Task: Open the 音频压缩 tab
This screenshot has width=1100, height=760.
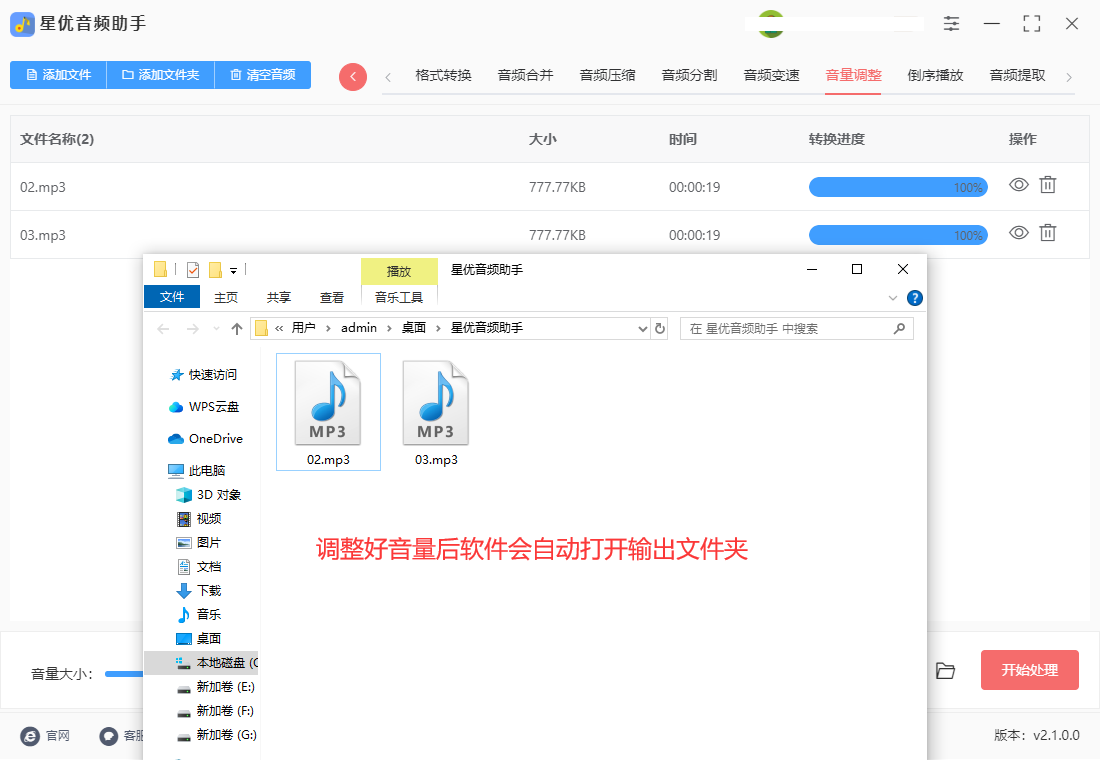Action: [608, 75]
